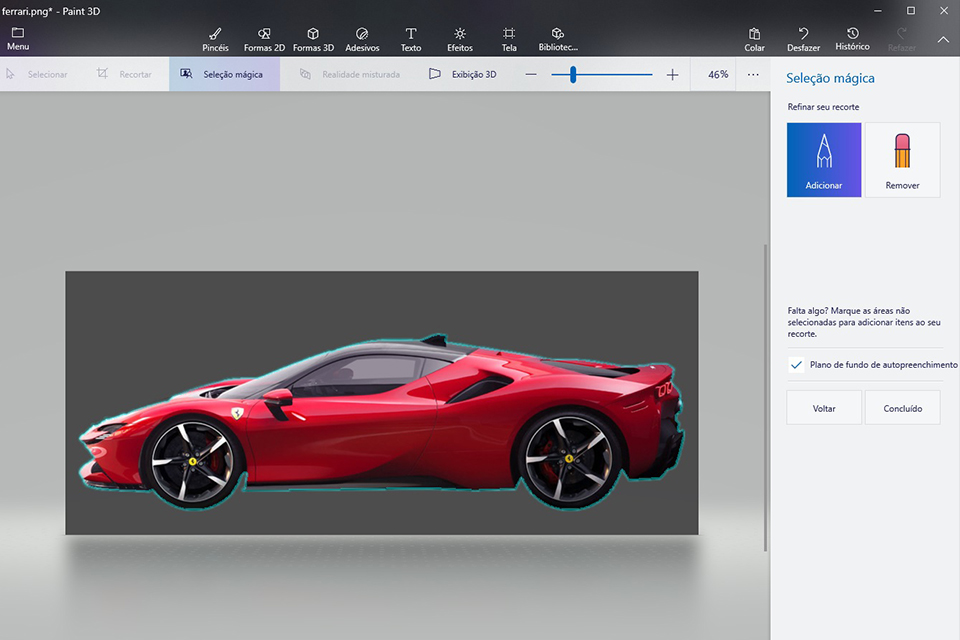Click the Concluído button

point(902,408)
